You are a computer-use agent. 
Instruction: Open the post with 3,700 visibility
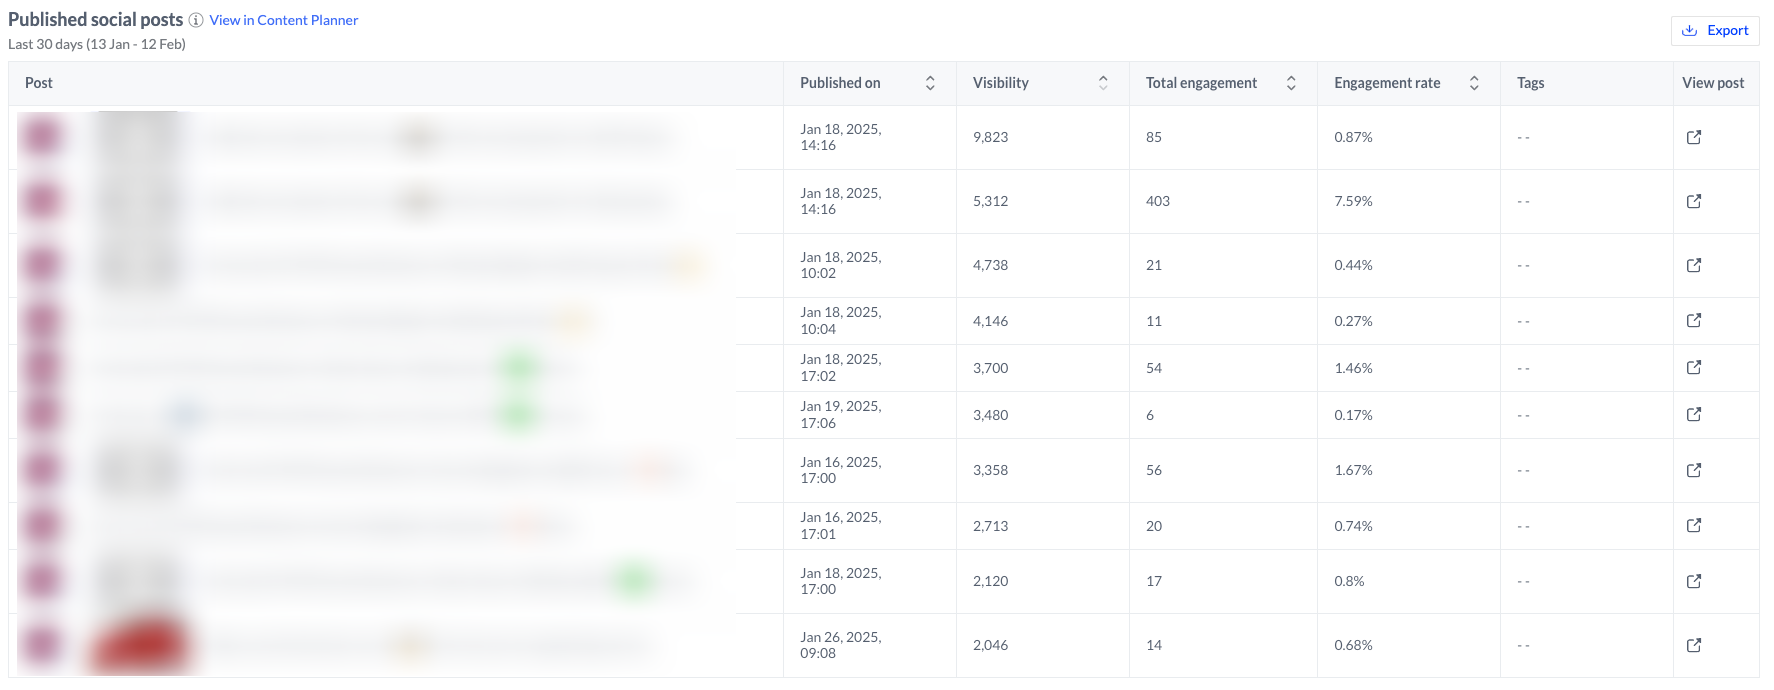click(x=1693, y=367)
